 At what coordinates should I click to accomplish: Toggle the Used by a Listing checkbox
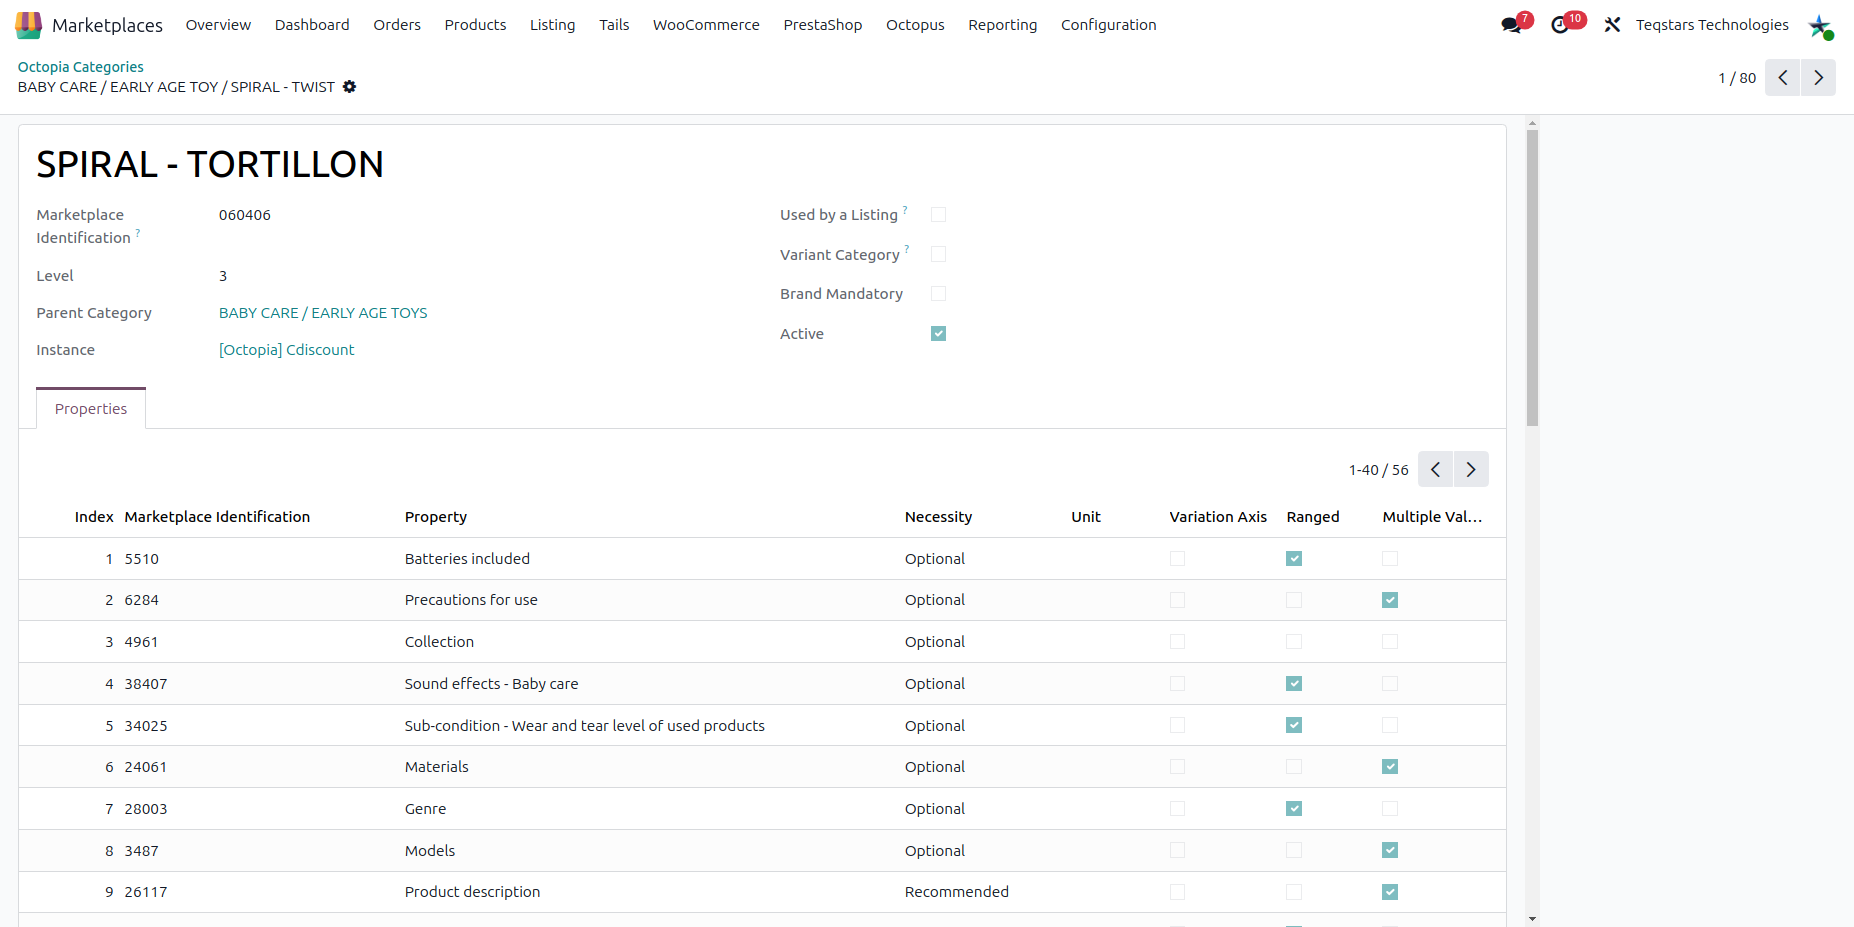[938, 215]
